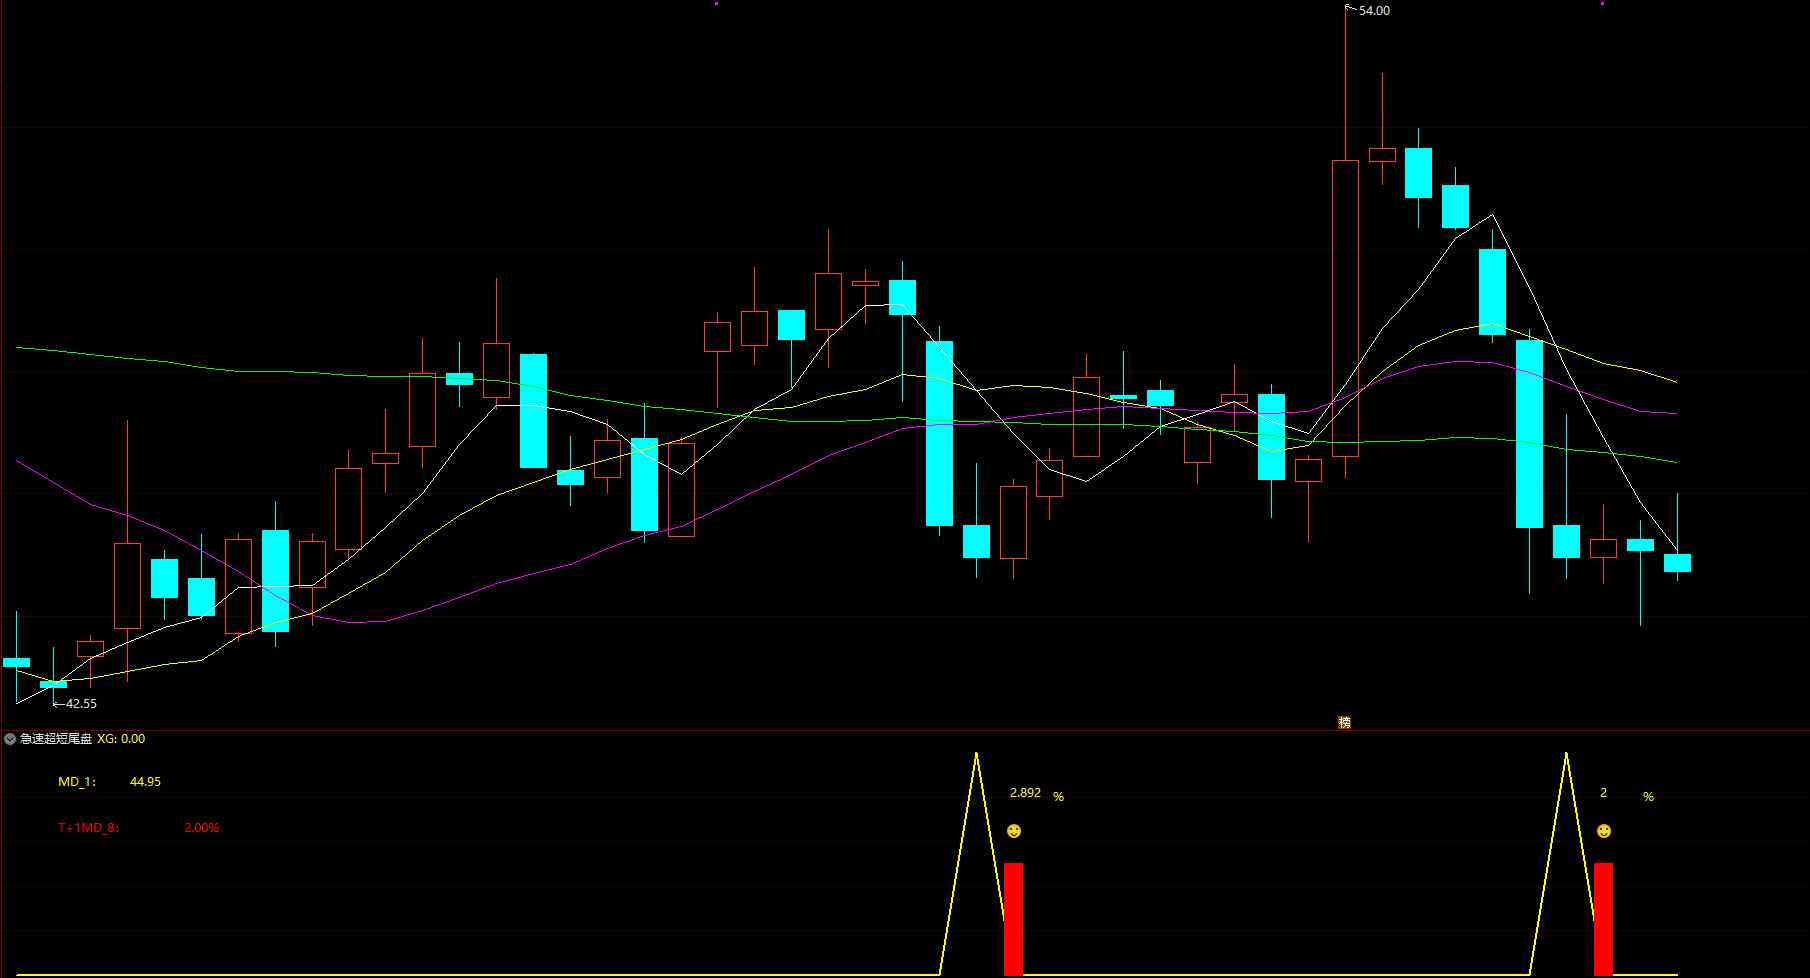Click the red signal bar below 2.892
The height and width of the screenshot is (978, 1810).
(x=1014, y=919)
